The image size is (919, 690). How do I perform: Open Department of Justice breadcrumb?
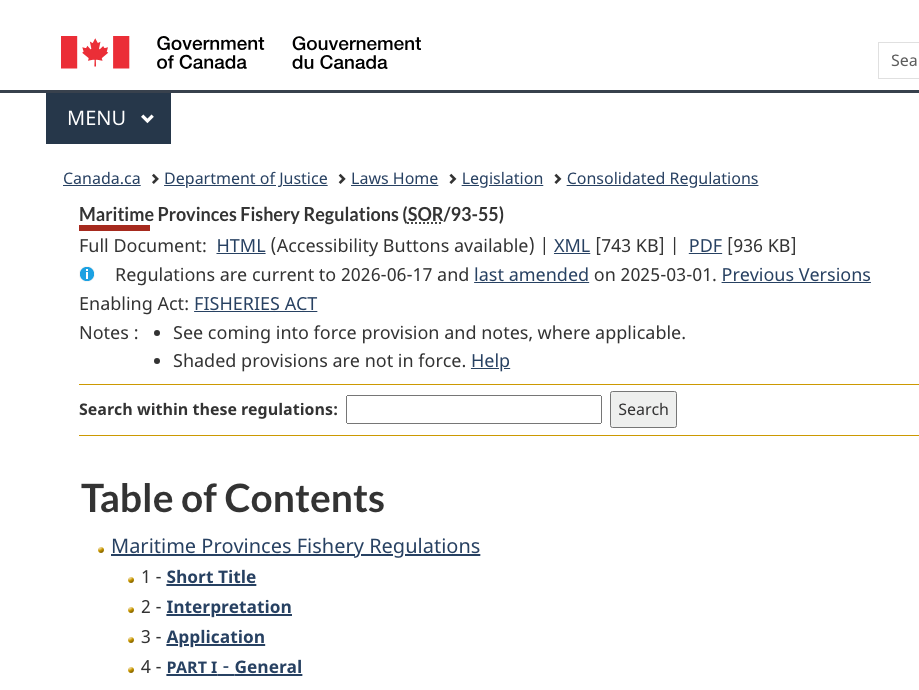[x=246, y=178]
